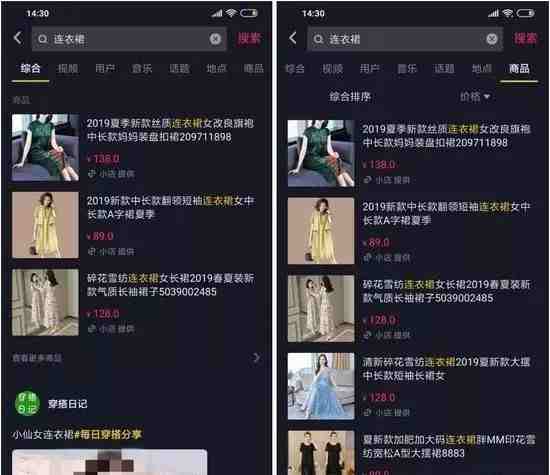Image resolution: width=550 pixels, height=475 pixels.
Task: Switch to the 商品 tab on the left screen
Action: point(254,68)
